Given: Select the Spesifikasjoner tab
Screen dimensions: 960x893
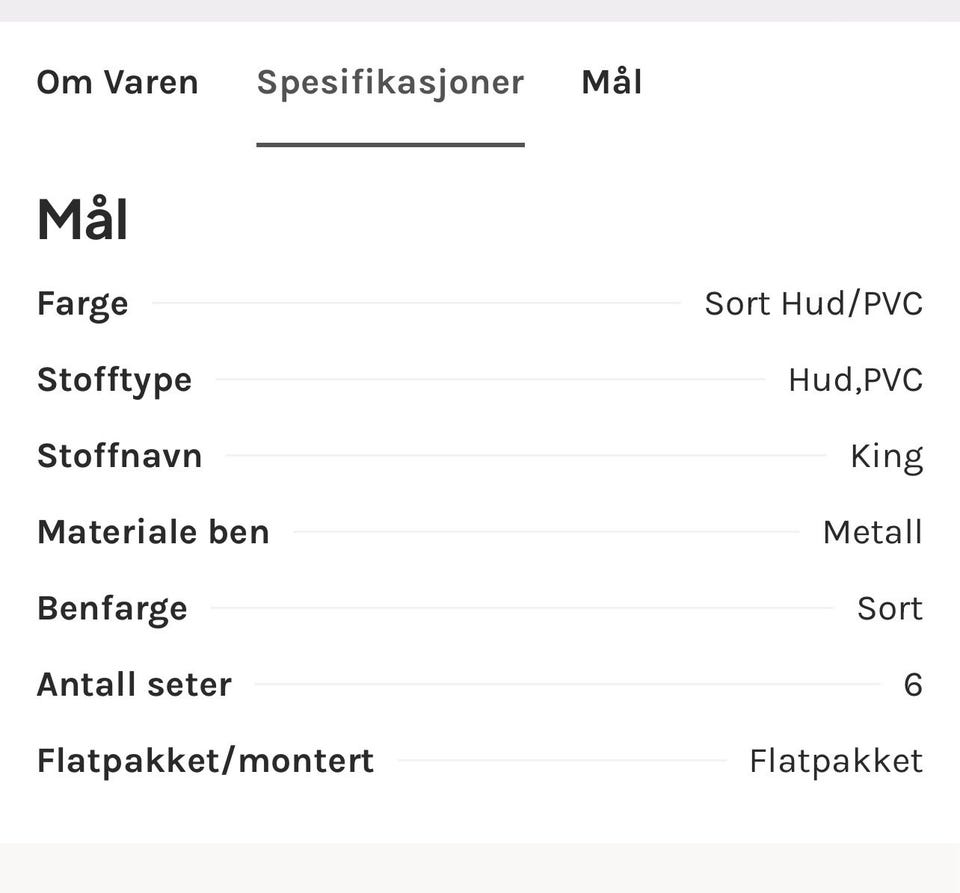Looking at the screenshot, I should (x=390, y=82).
